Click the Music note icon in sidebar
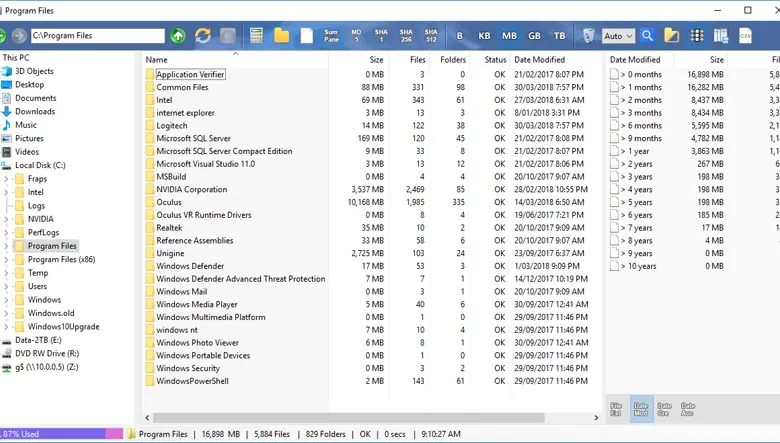The image size is (780, 443). [x=6, y=125]
